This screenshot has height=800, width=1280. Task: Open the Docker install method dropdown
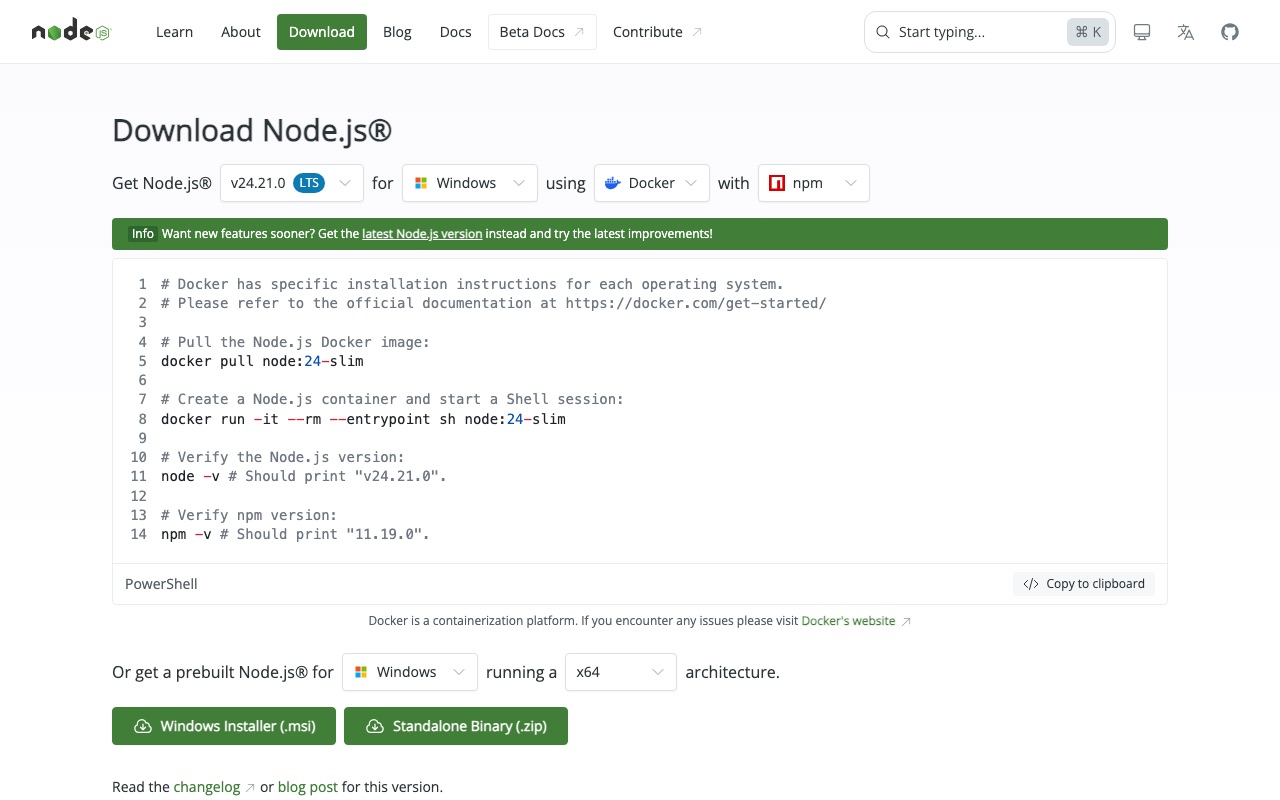click(x=652, y=183)
